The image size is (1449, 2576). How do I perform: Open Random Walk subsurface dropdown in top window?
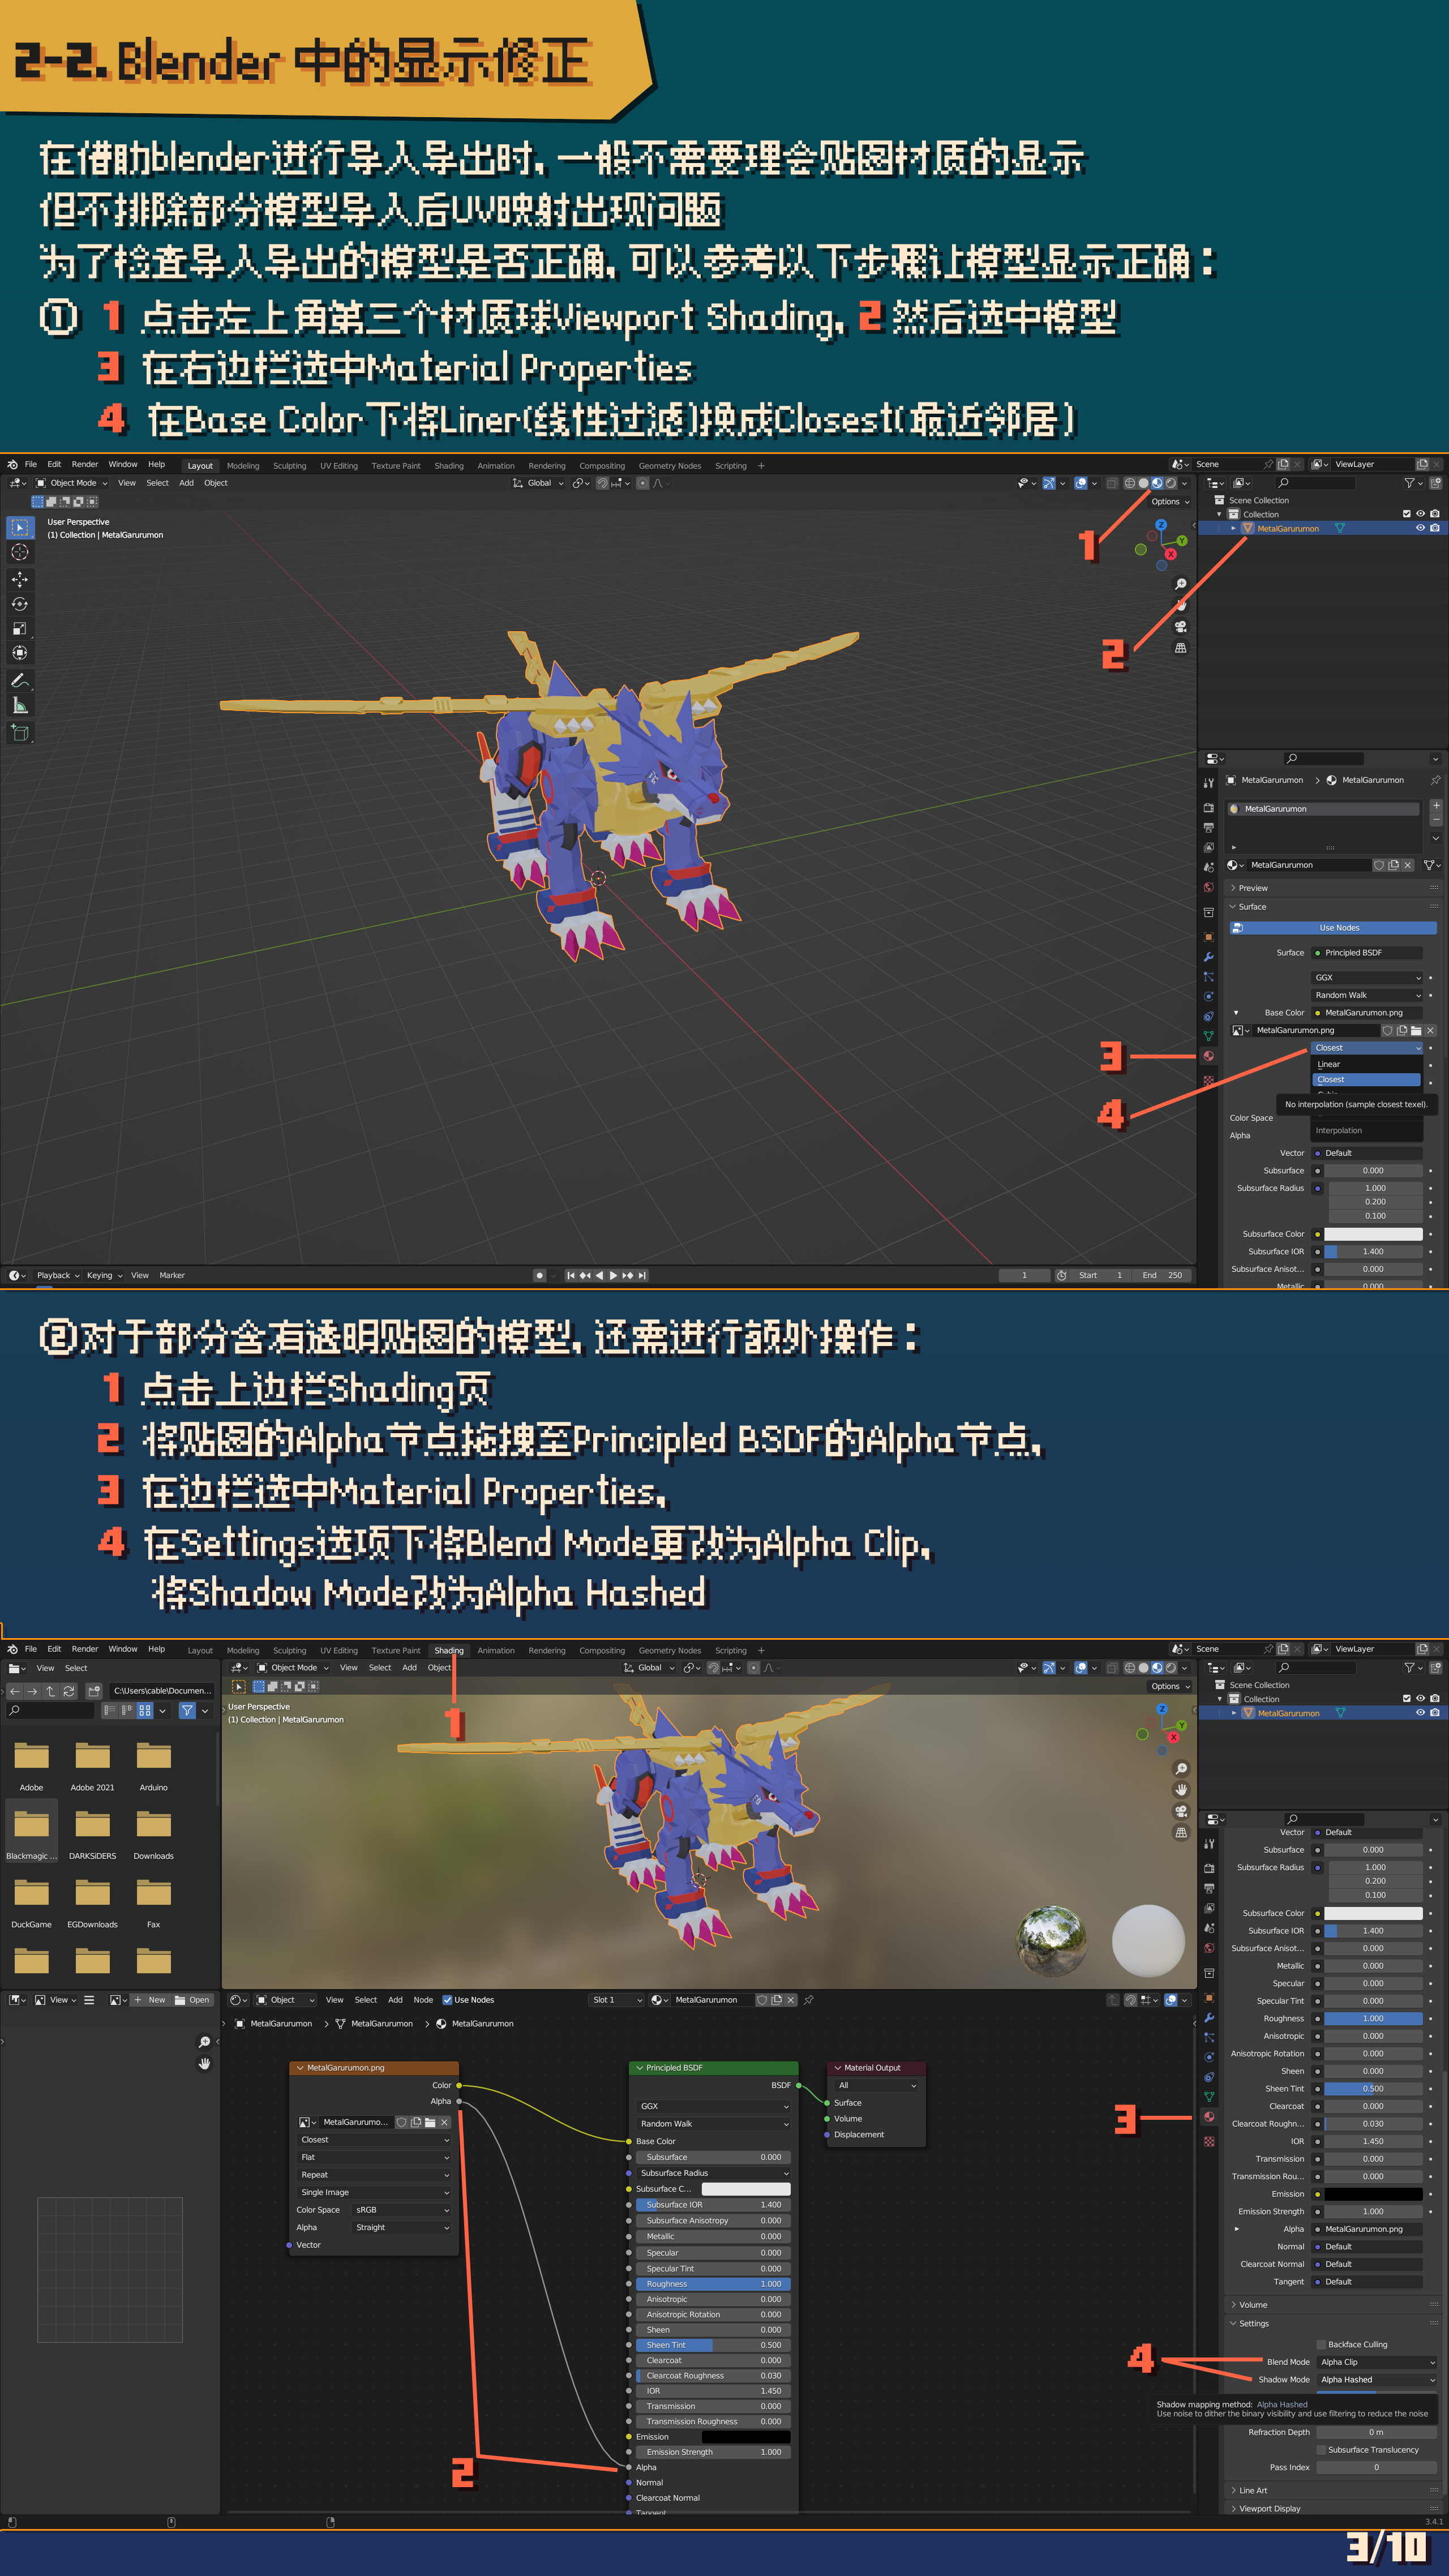[1366, 995]
